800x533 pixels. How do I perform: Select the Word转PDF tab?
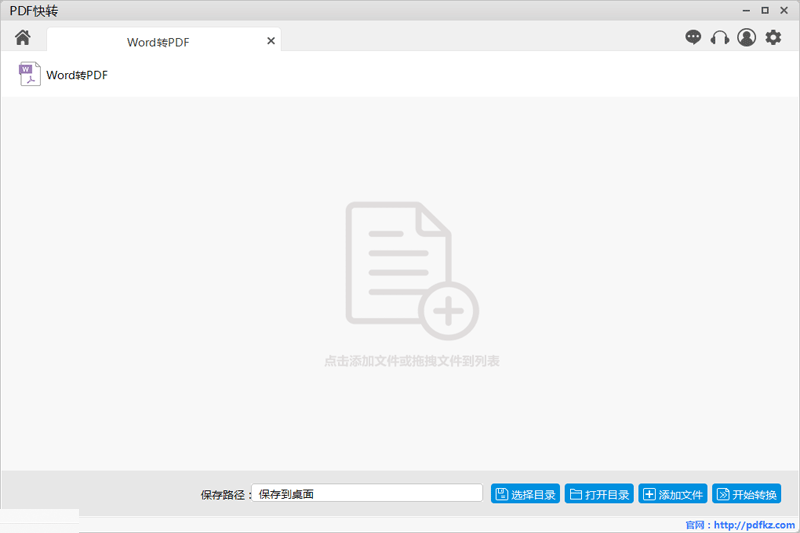click(164, 40)
